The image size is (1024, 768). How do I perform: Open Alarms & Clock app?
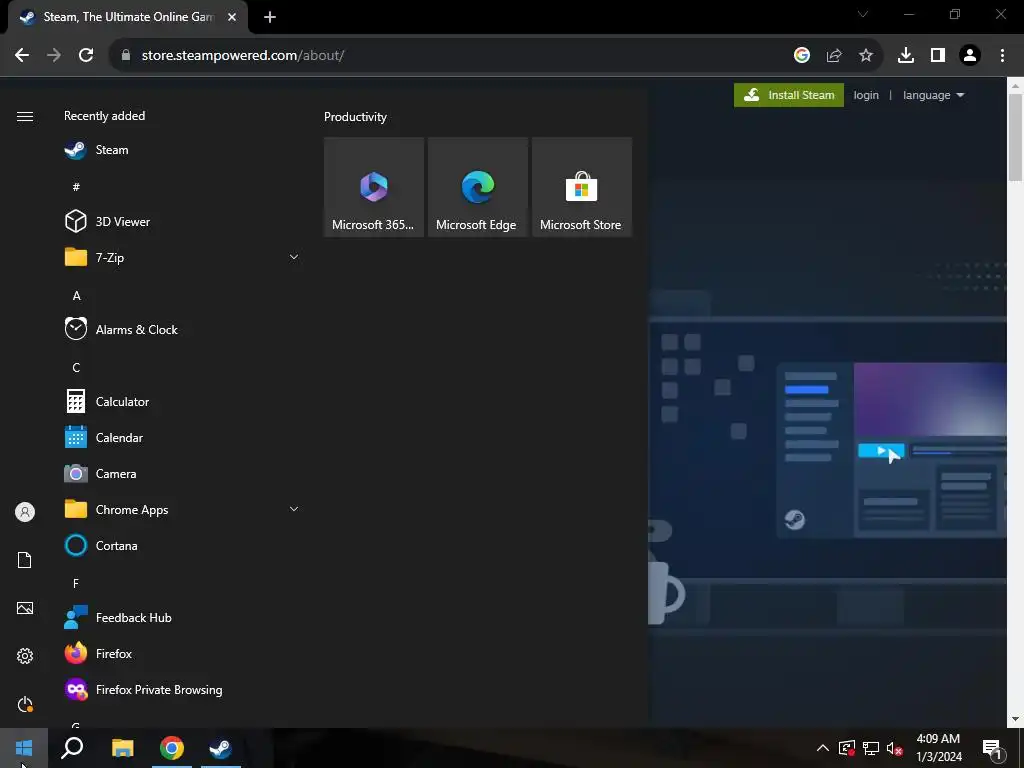pyautogui.click(x=182, y=330)
